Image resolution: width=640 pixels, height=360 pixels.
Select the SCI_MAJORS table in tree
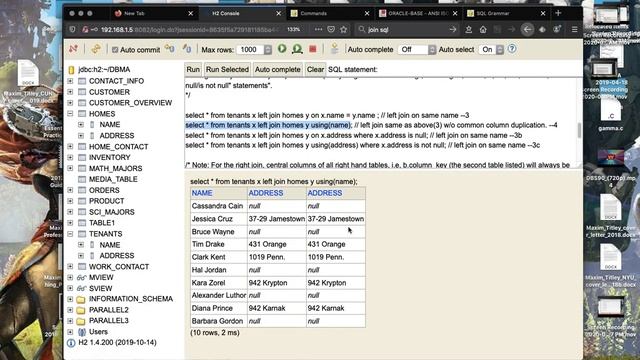[x=112, y=212]
